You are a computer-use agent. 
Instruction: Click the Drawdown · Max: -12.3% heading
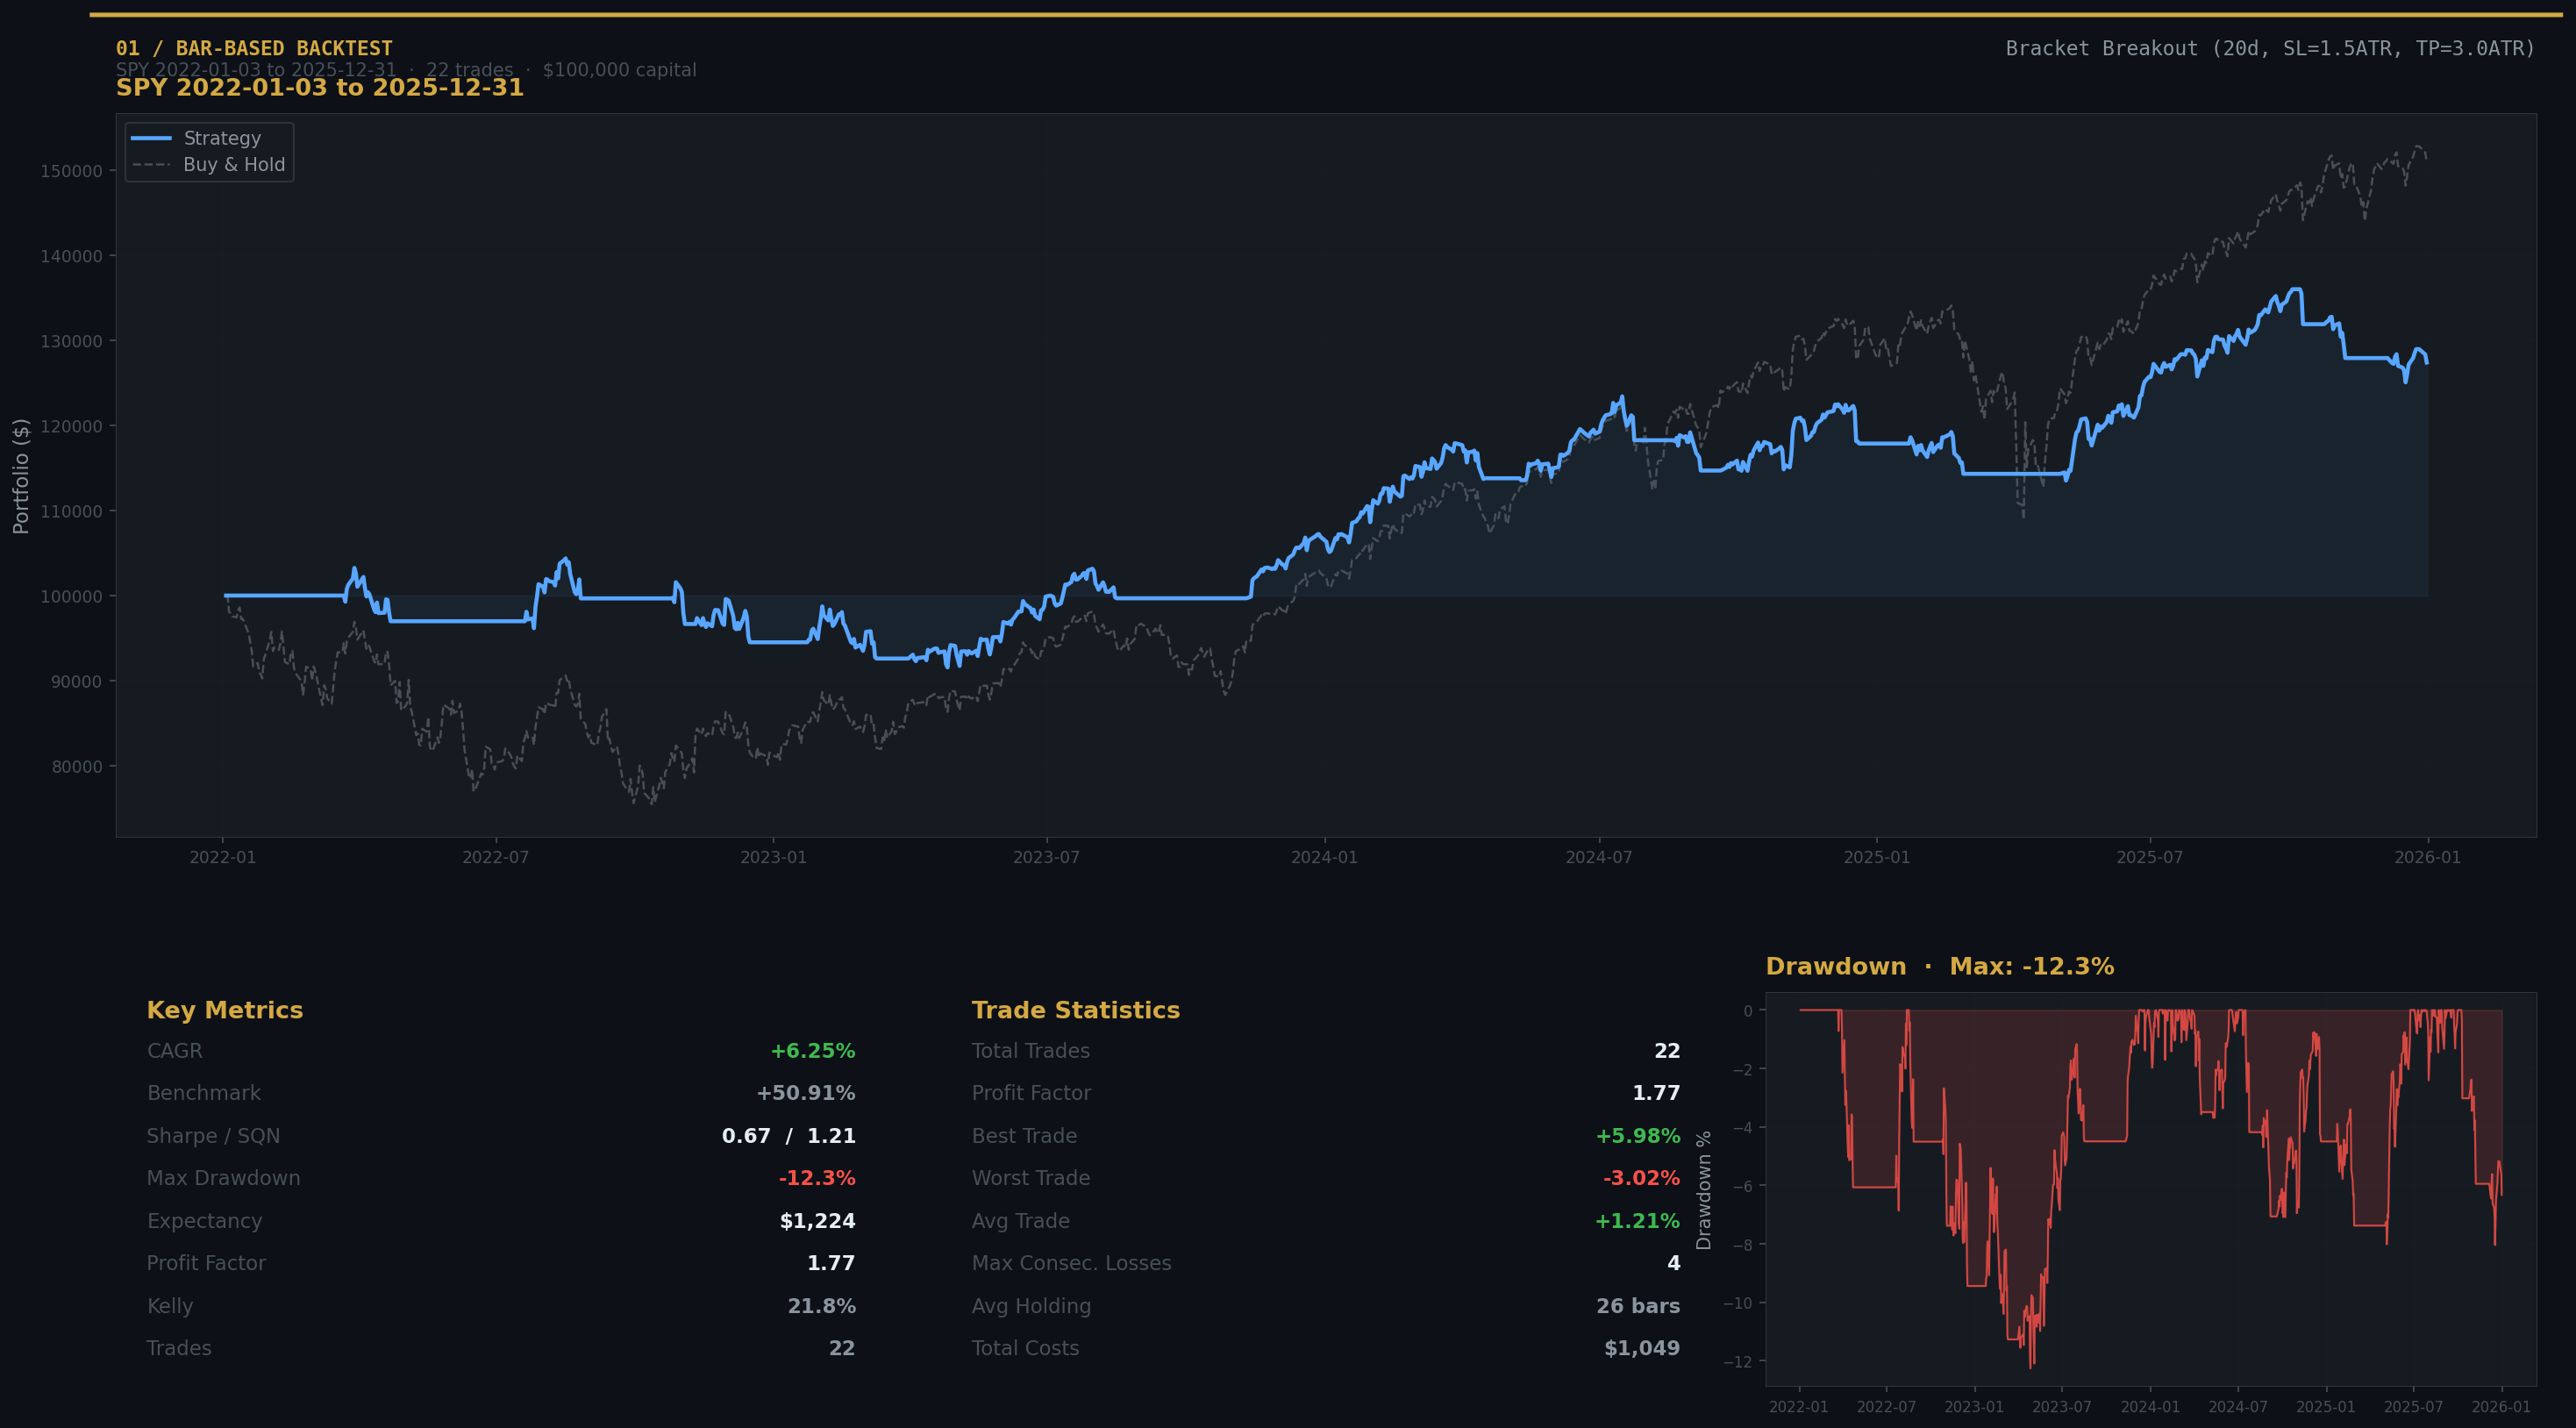click(x=1940, y=966)
